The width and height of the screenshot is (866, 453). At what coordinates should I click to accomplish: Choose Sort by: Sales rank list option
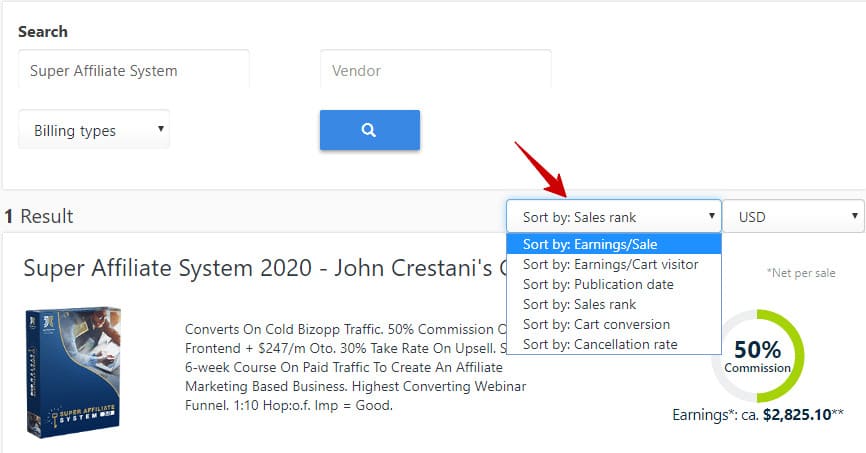coord(614,304)
